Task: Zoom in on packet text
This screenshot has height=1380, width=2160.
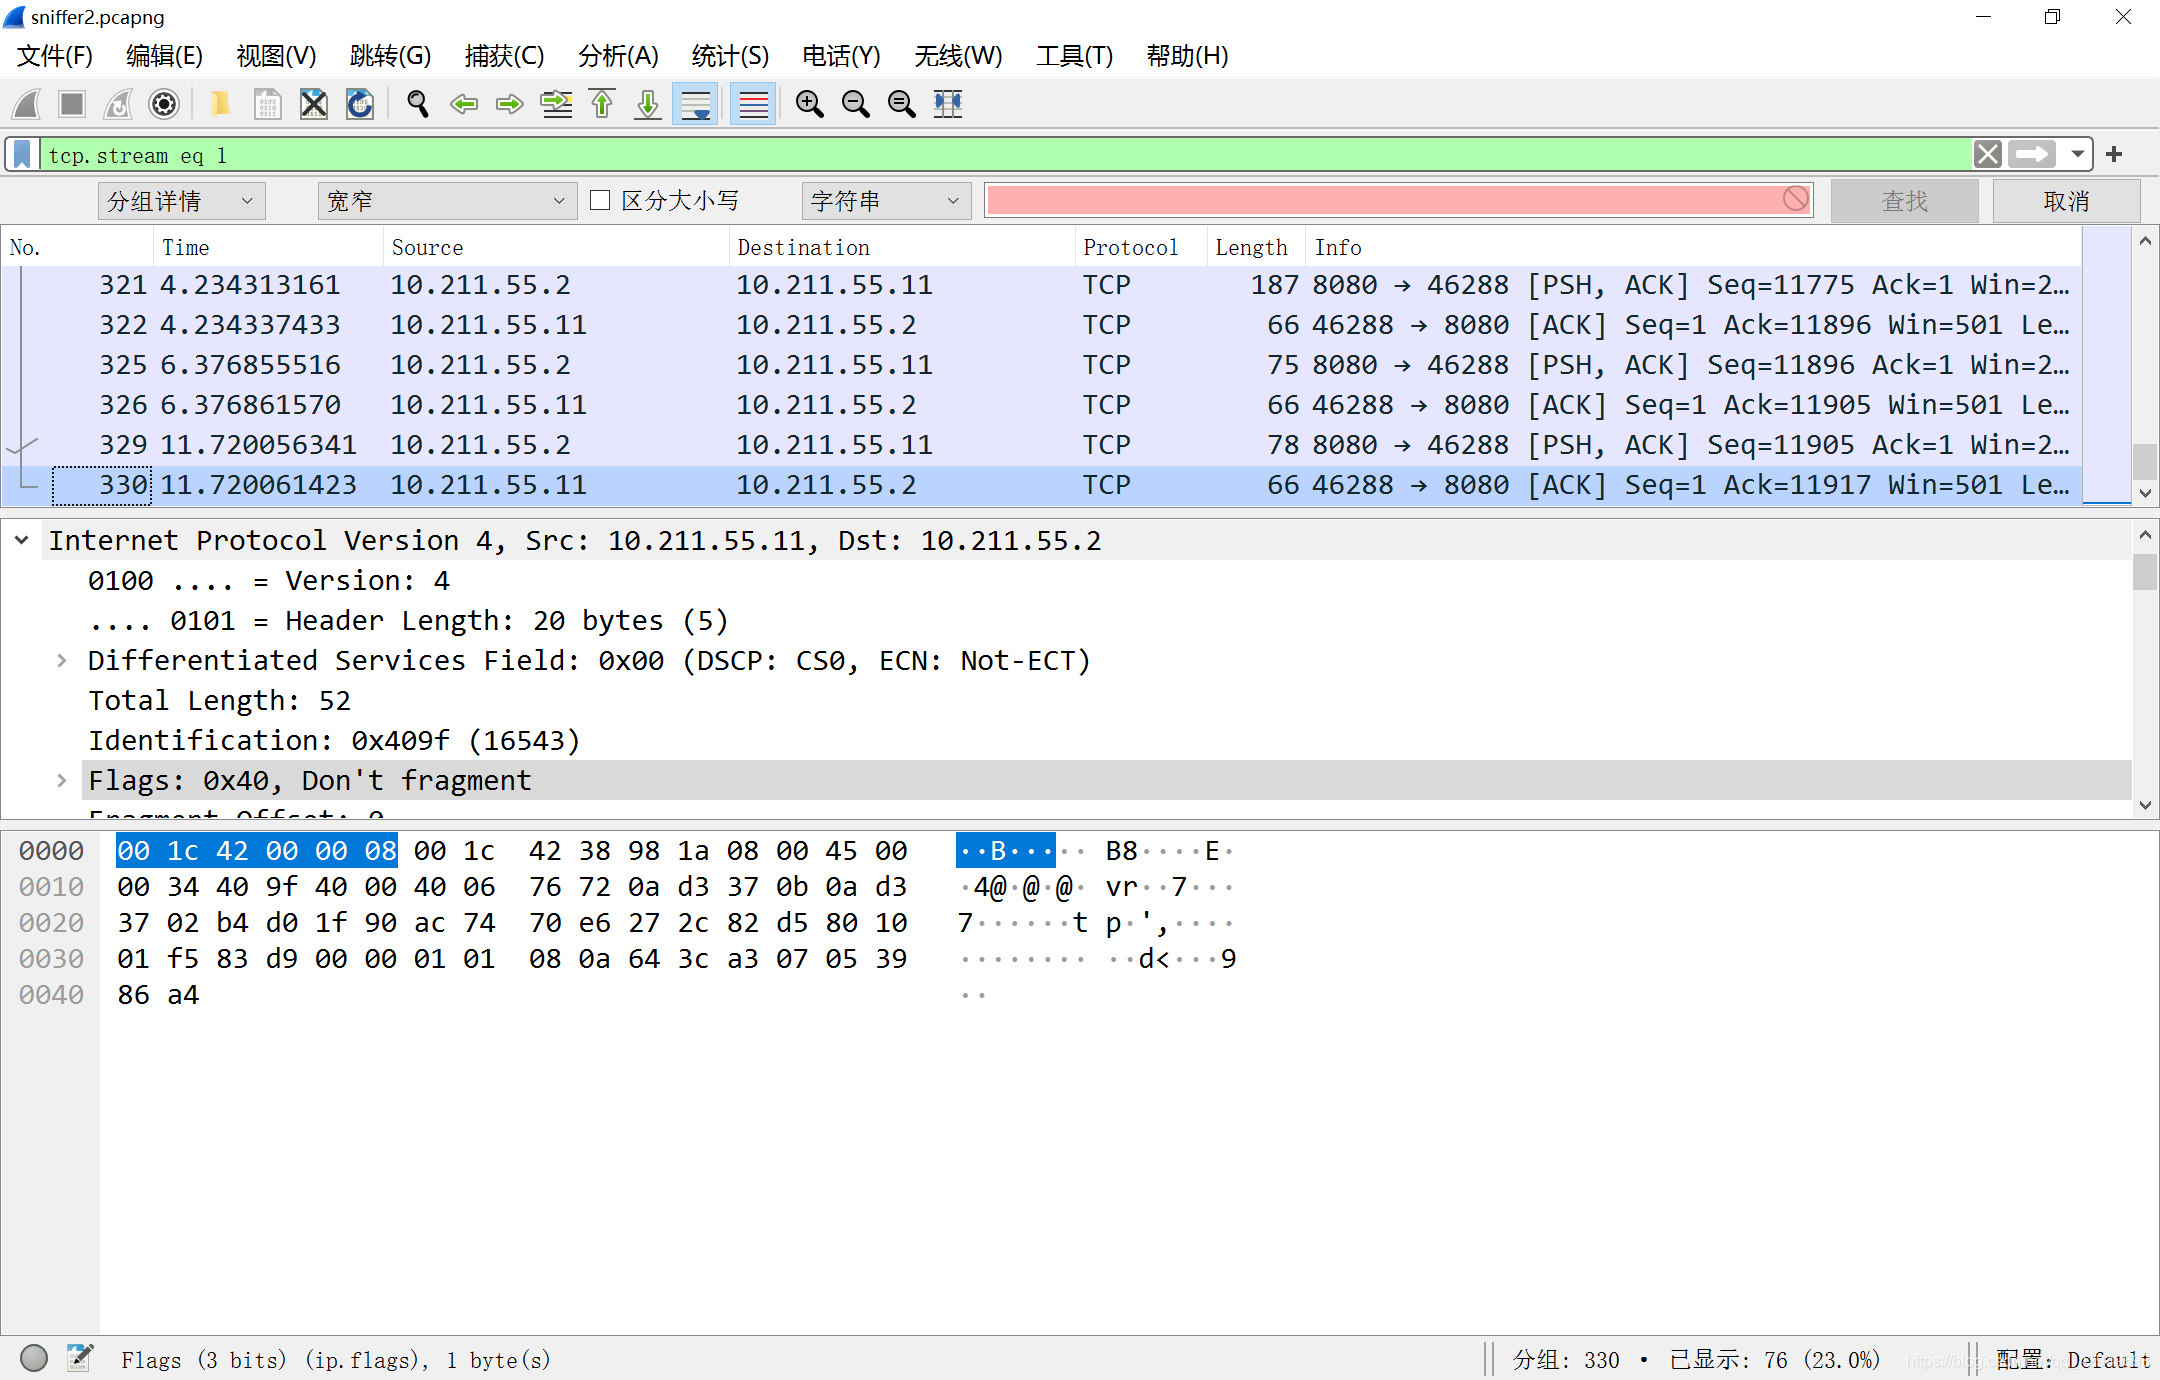Action: 809,104
